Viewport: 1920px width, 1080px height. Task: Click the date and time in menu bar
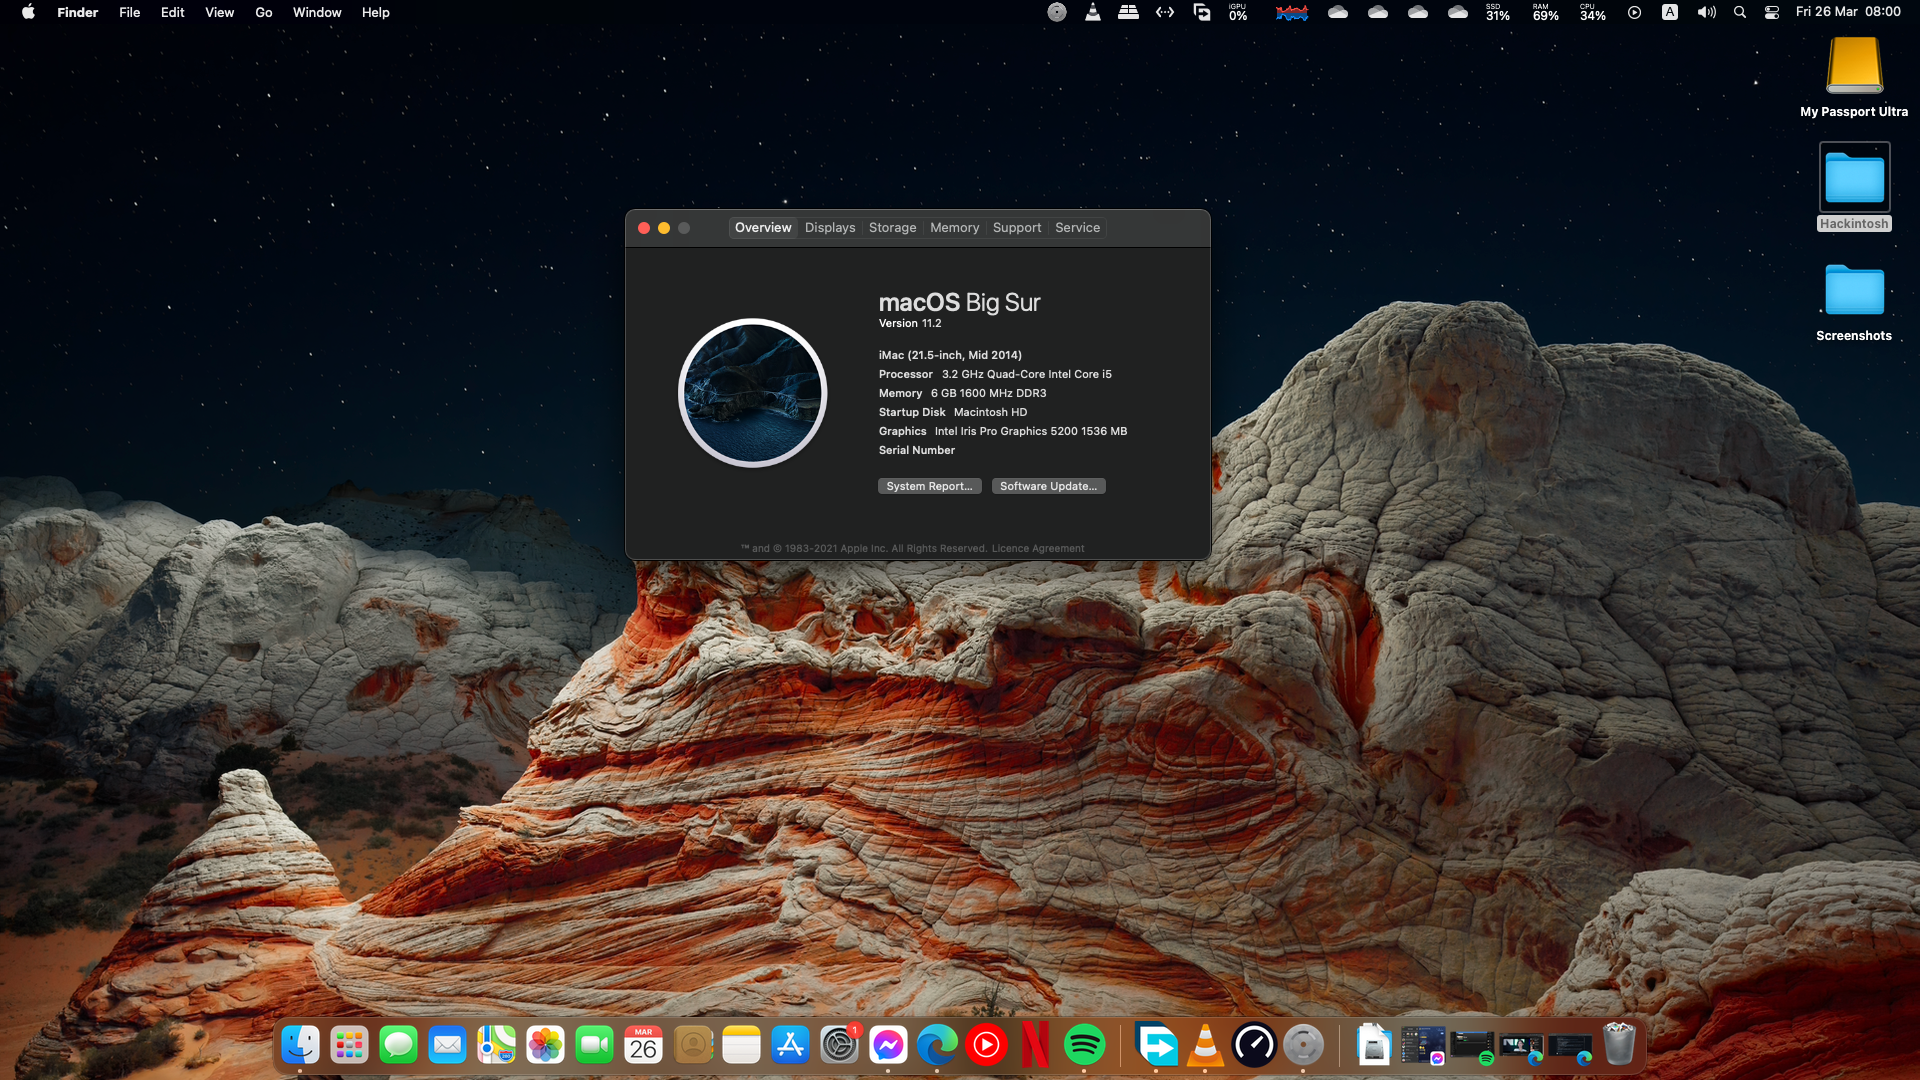(x=1848, y=12)
